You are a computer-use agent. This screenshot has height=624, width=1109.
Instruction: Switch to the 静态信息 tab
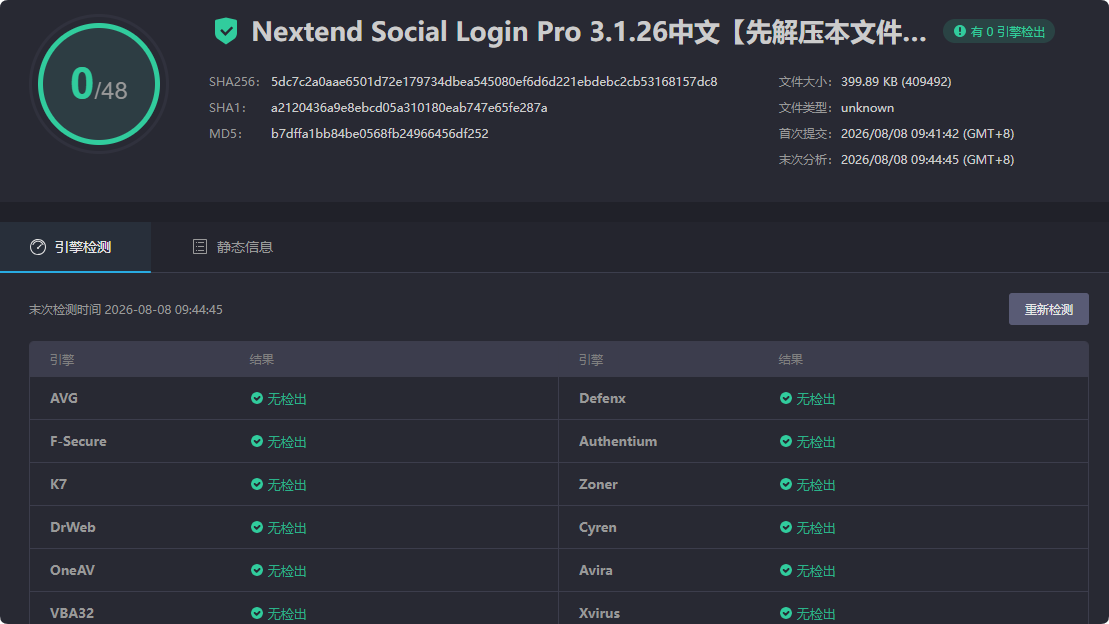click(x=233, y=247)
